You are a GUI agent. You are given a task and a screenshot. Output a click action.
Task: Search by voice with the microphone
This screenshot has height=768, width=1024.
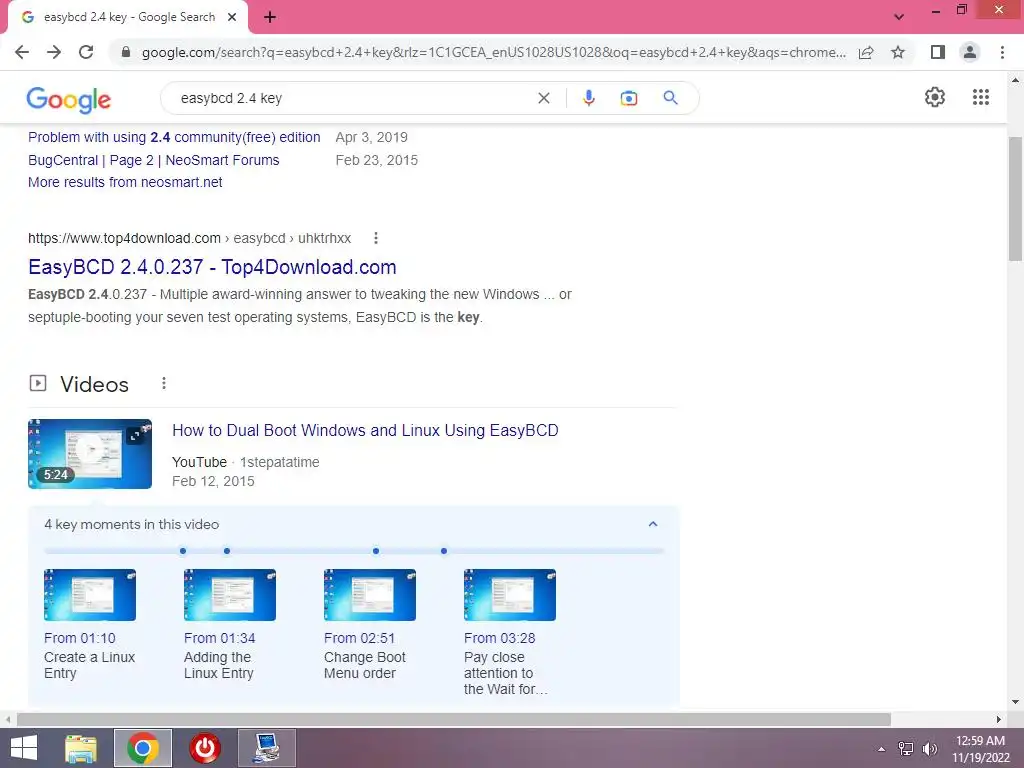click(x=588, y=98)
